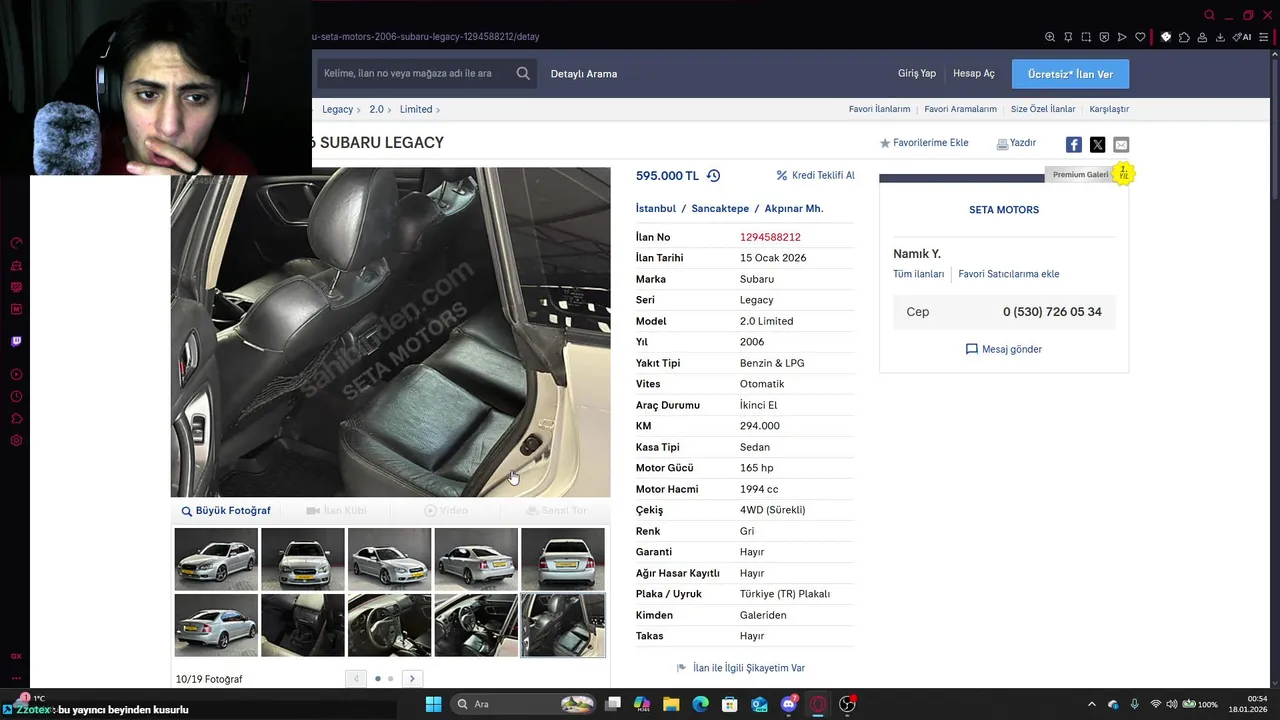Open the player icon in browser sidebar
This screenshot has width=1280, height=720.
(16, 374)
